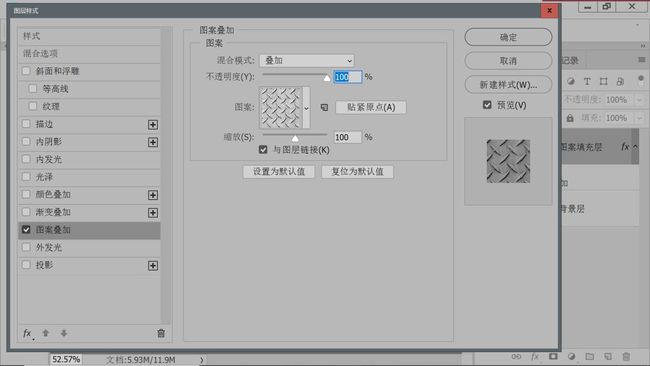Click the 确定 button

click(508, 37)
